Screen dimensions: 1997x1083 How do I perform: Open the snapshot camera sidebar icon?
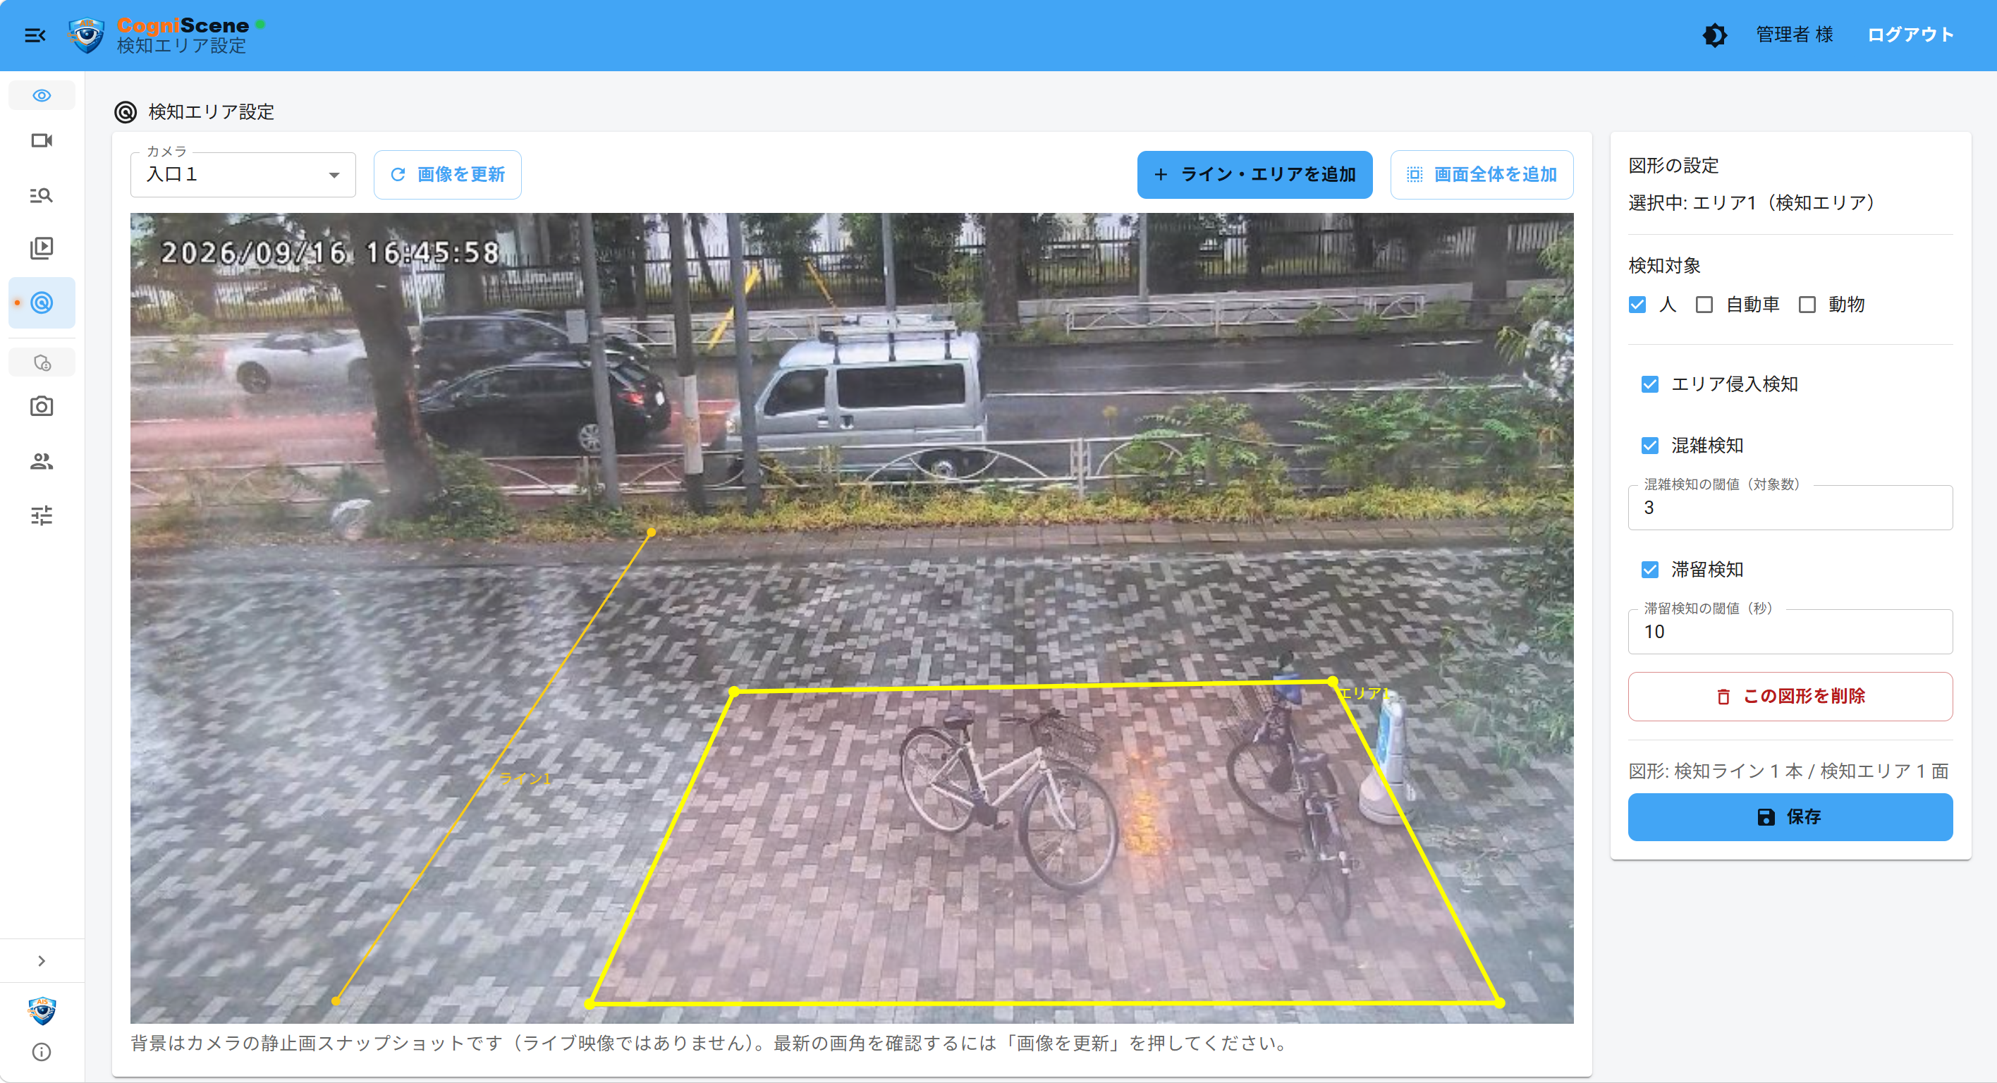pyautogui.click(x=41, y=407)
